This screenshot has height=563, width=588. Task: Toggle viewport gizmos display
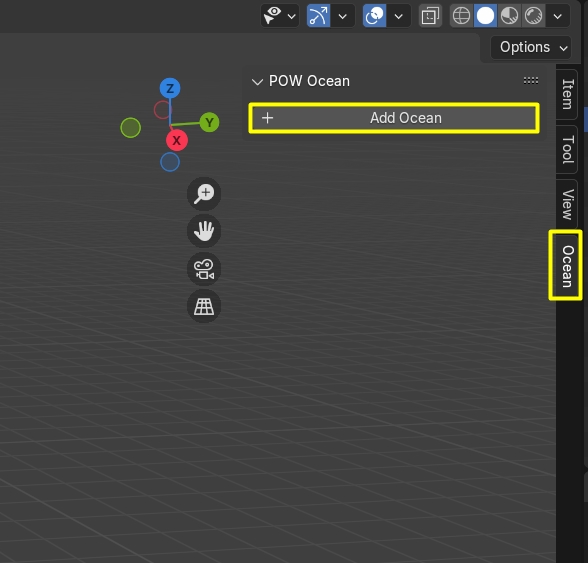click(318, 16)
